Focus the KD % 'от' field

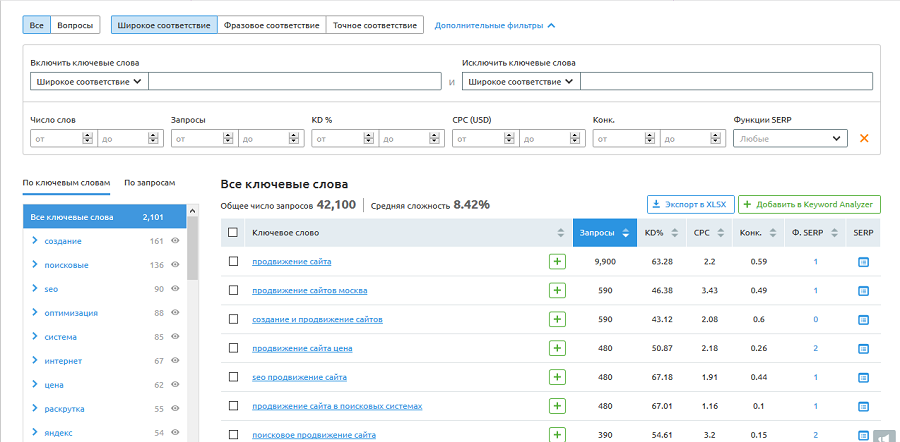click(344, 138)
